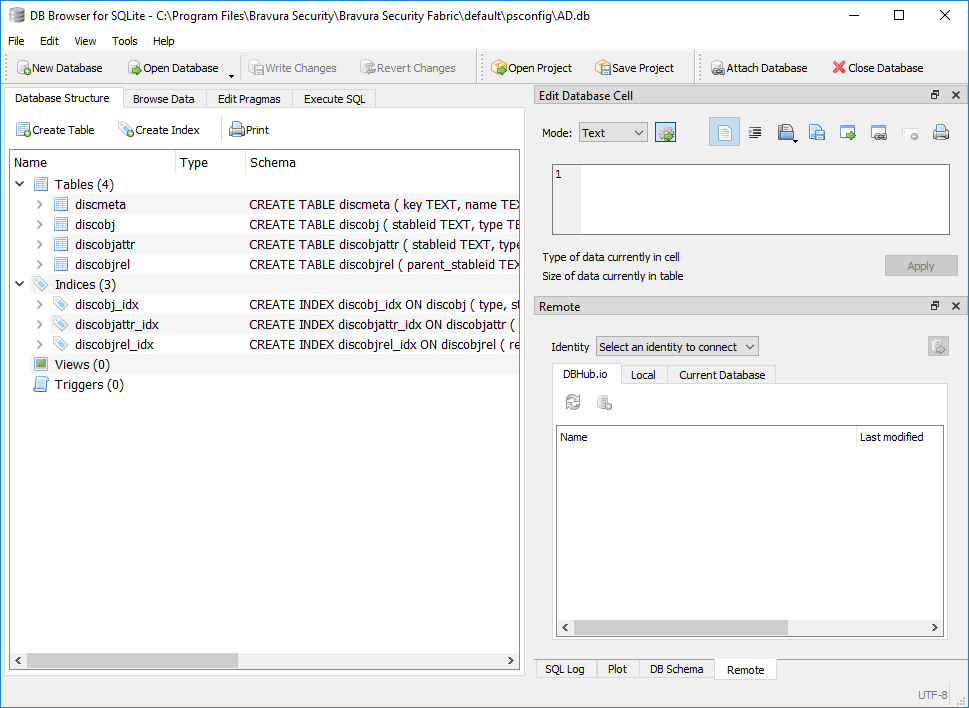Clone a database from a link

[605, 402]
